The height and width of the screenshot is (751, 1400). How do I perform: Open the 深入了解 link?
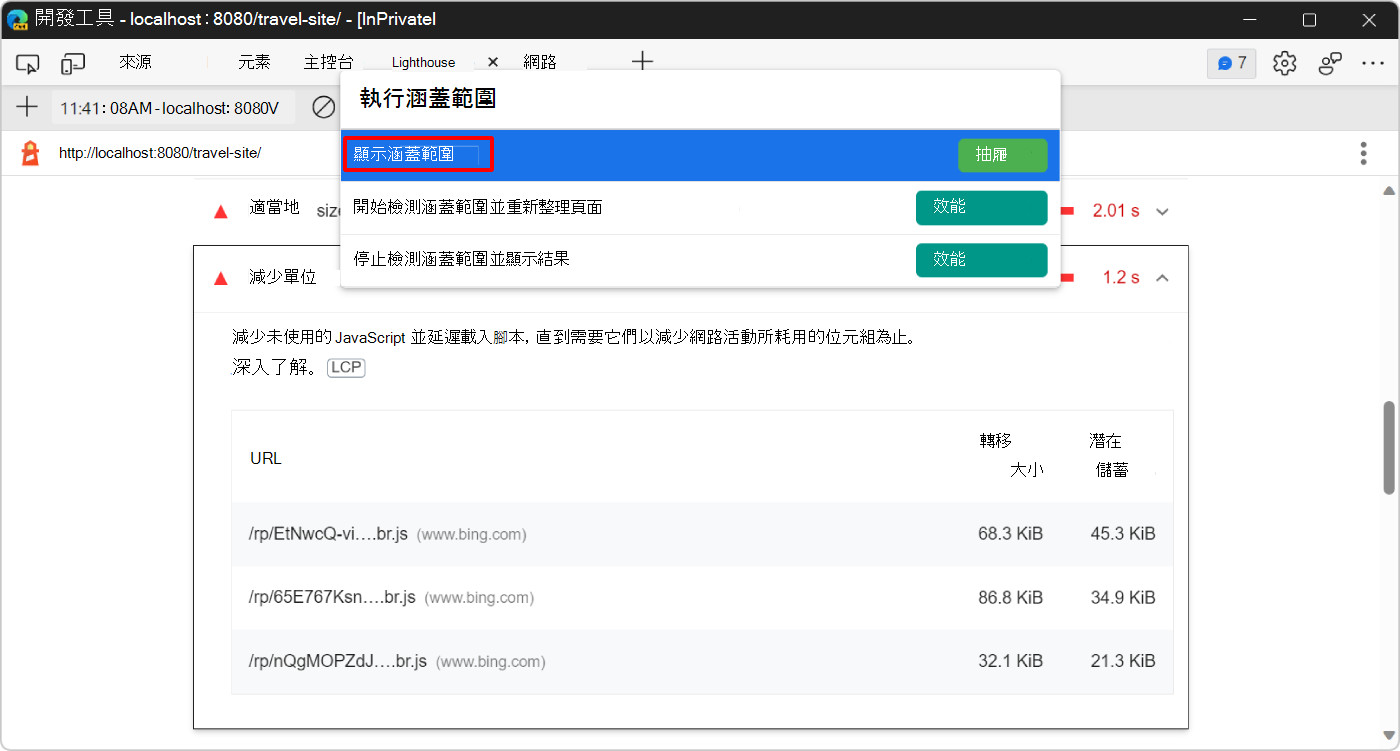[x=269, y=367]
